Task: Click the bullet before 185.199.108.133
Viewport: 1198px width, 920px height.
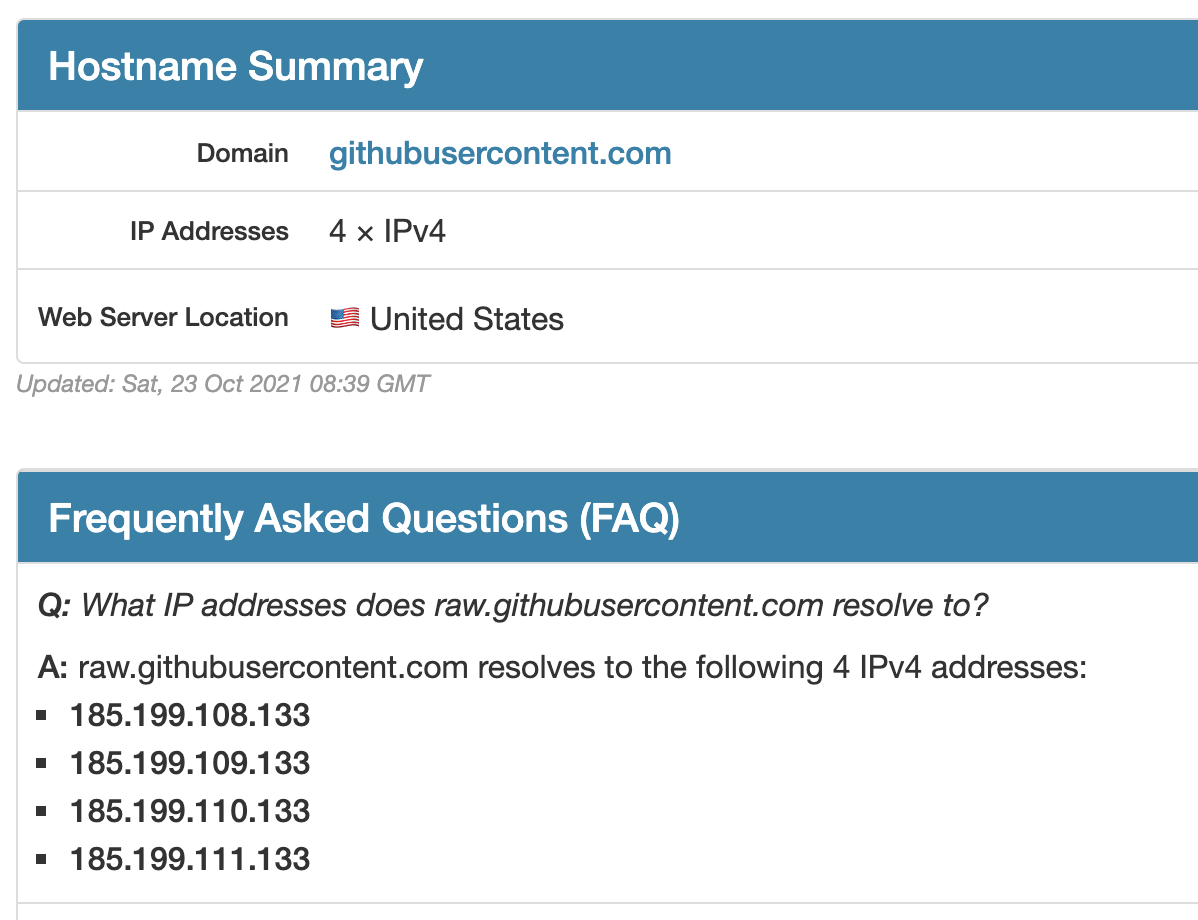Action: pos(42,716)
